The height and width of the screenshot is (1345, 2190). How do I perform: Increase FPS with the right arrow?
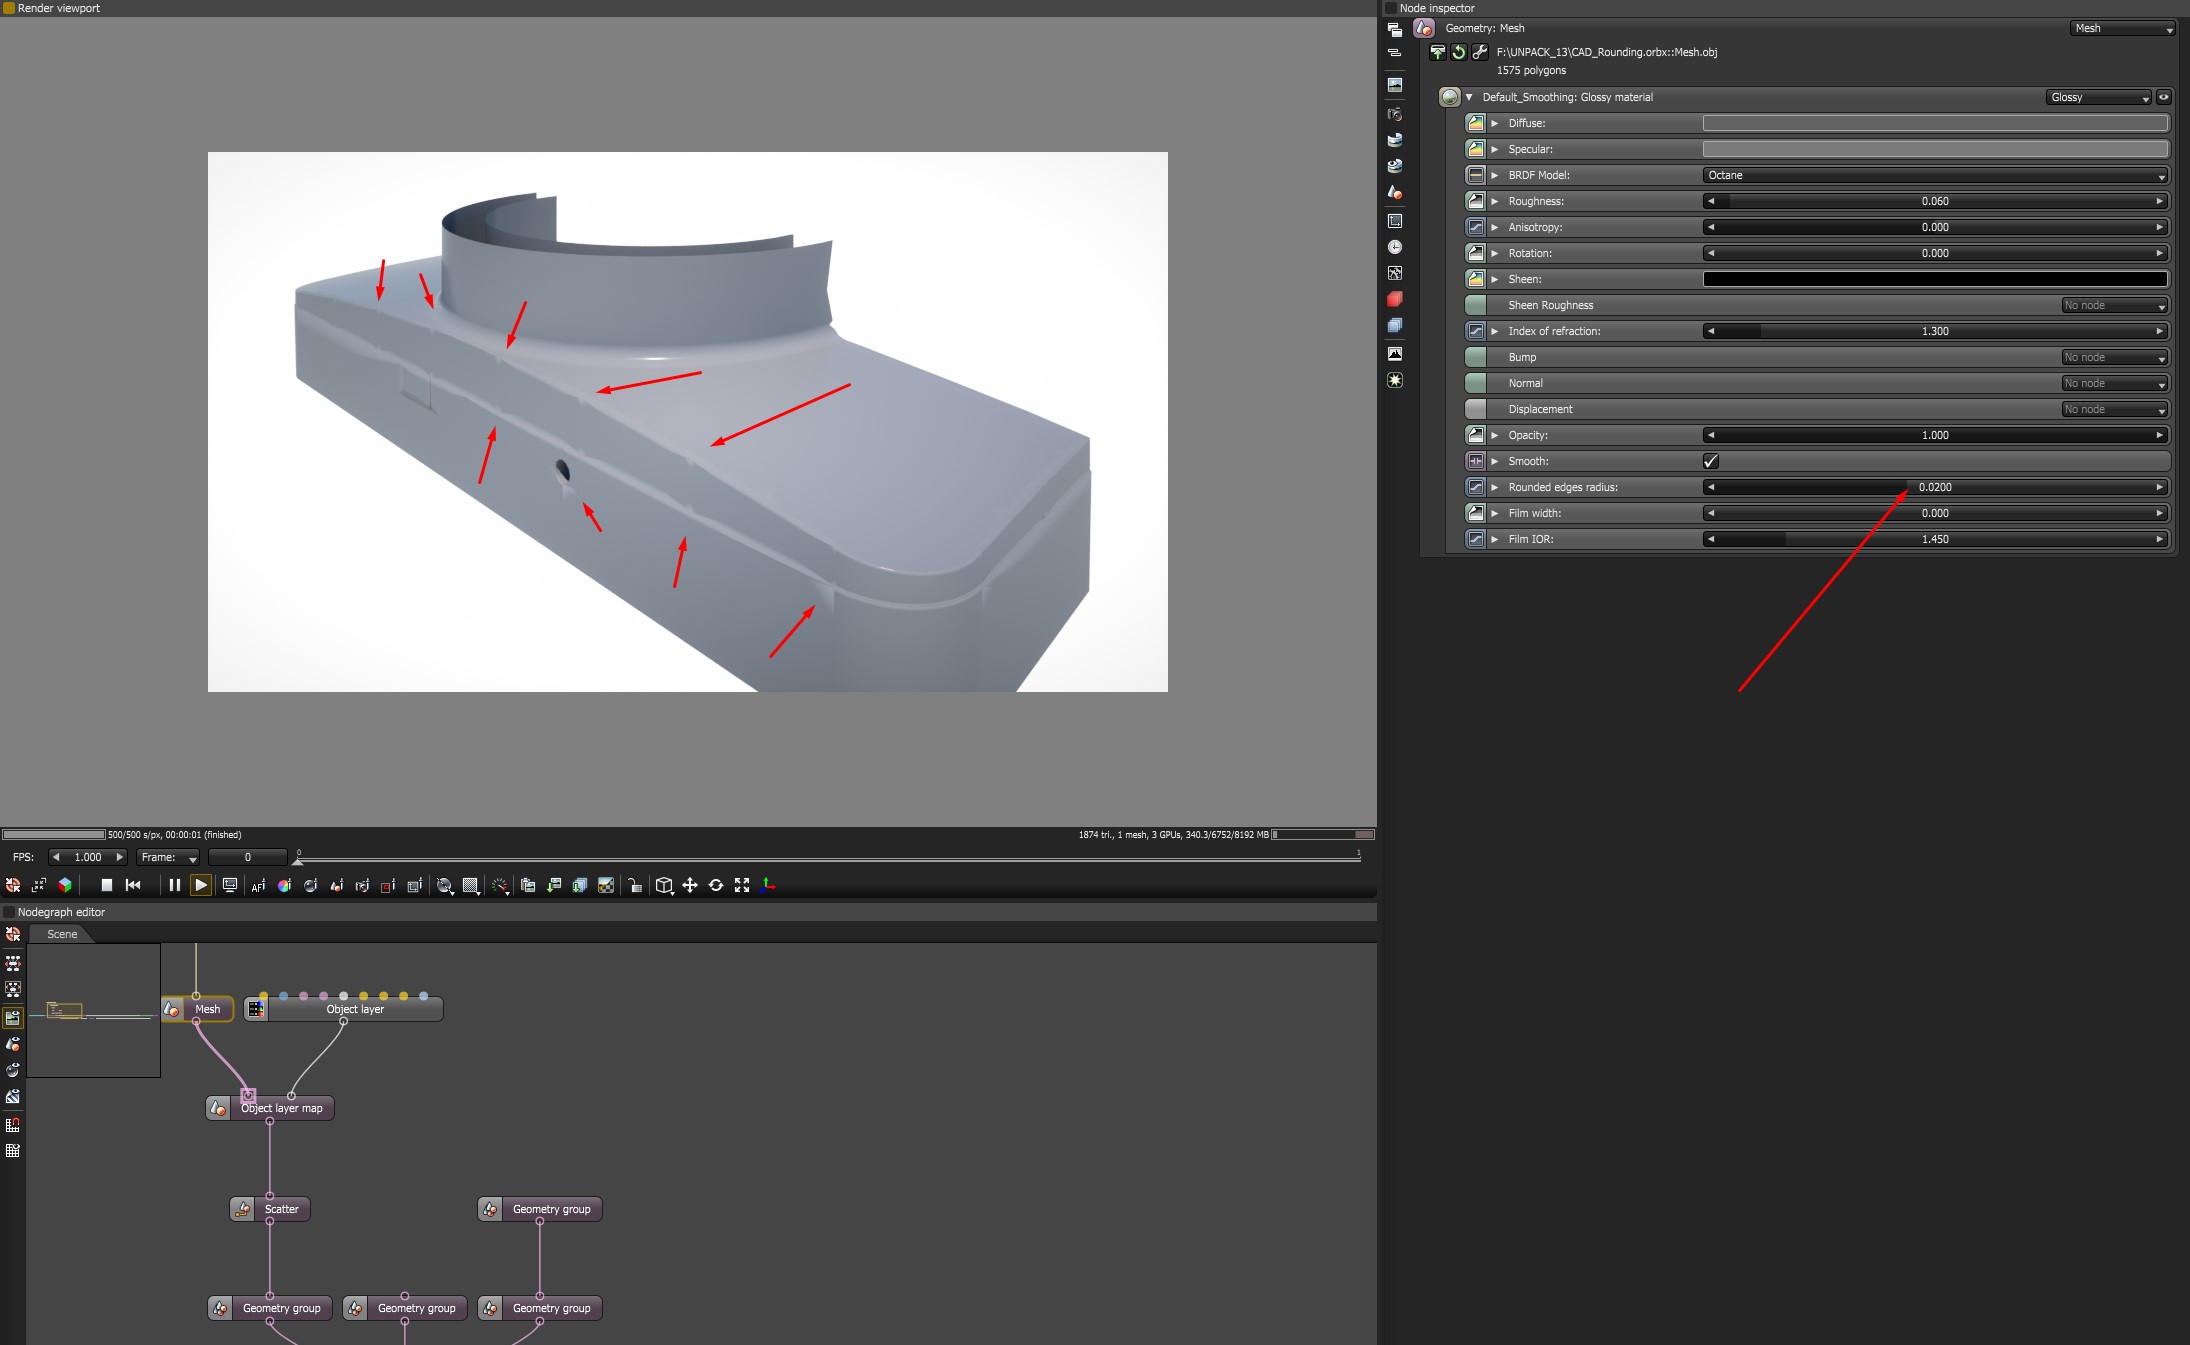tap(120, 857)
